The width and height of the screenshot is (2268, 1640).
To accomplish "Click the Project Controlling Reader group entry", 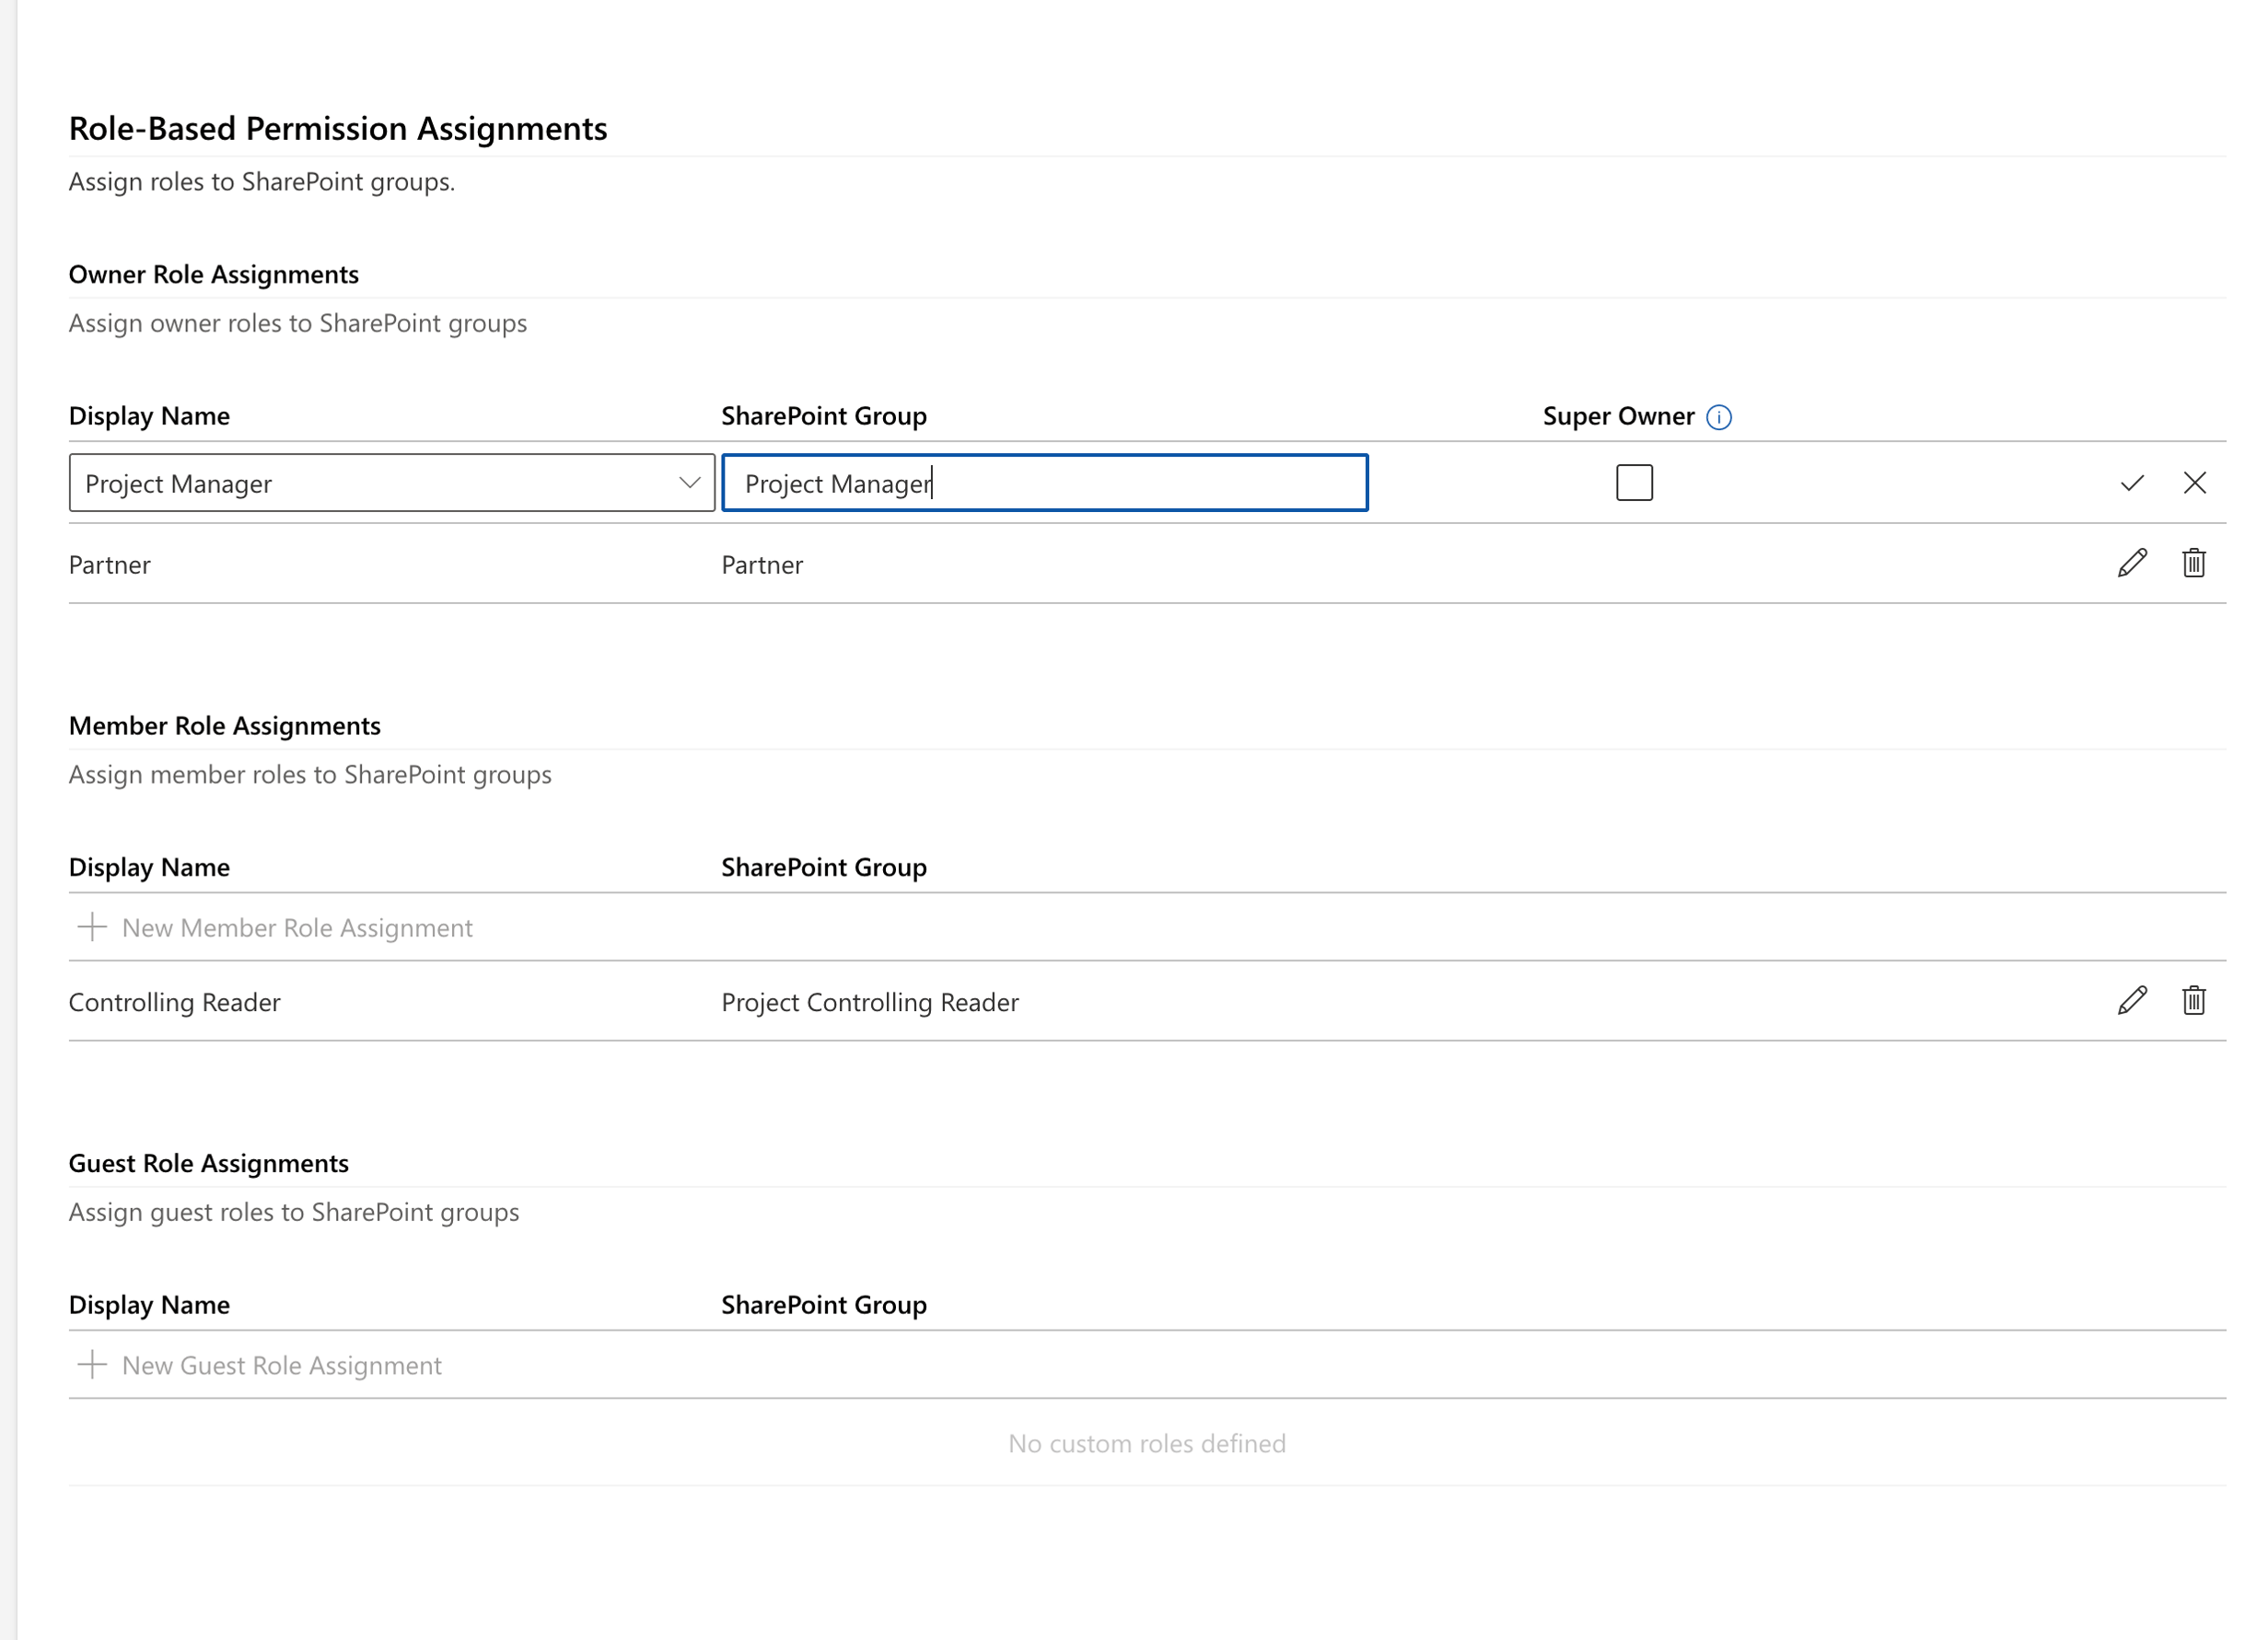I will (x=870, y=1001).
